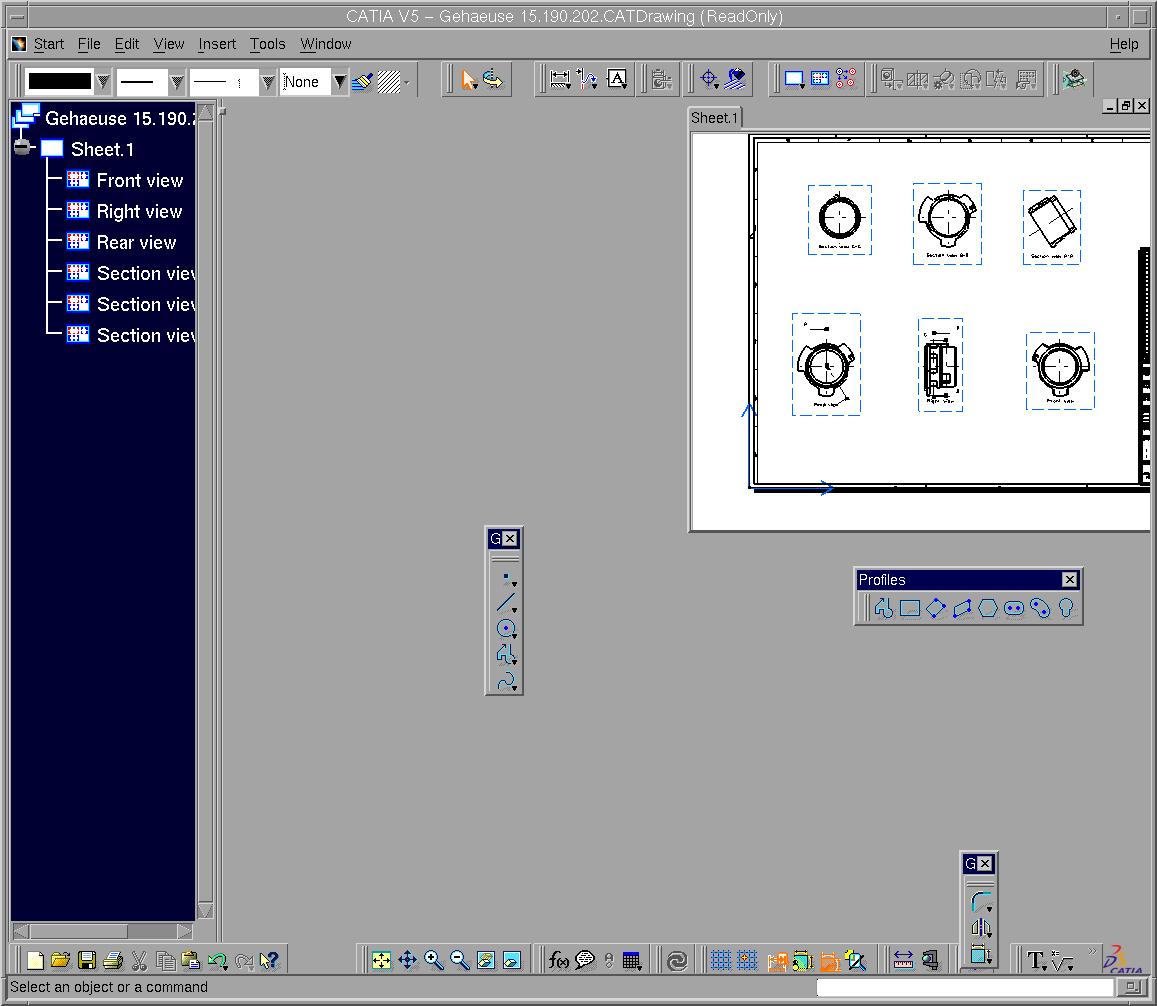The image size is (1157, 1006).
Task: Open the line thickness dropdown arrow
Action: [177, 81]
